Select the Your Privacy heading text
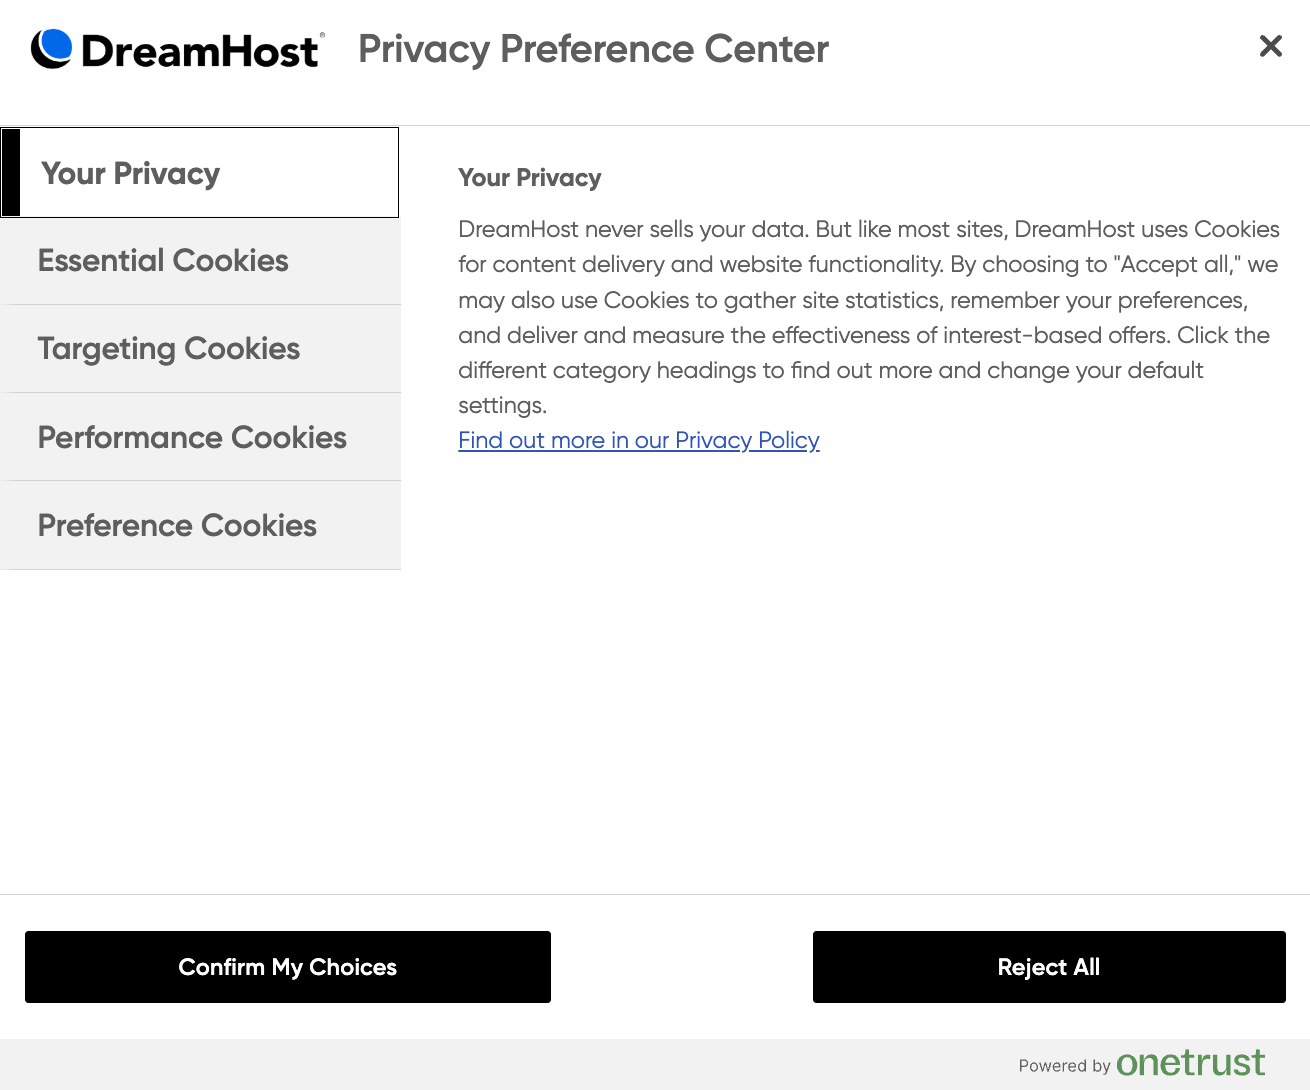Viewport: 1310px width, 1090px height. point(529,177)
